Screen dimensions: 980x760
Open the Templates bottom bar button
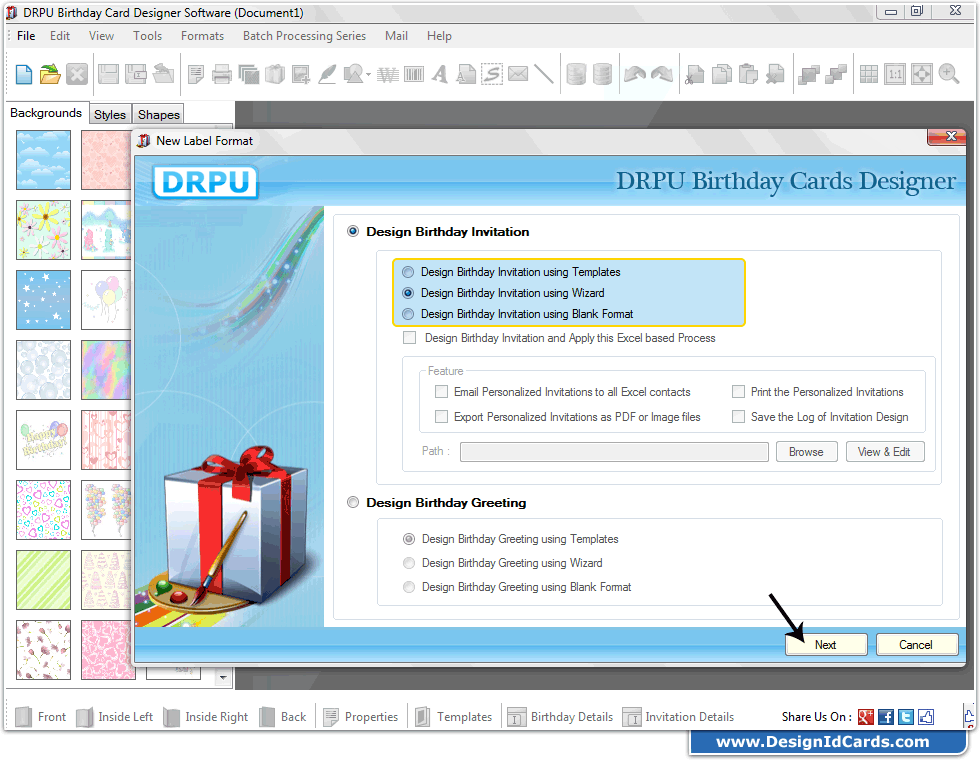tap(453, 717)
